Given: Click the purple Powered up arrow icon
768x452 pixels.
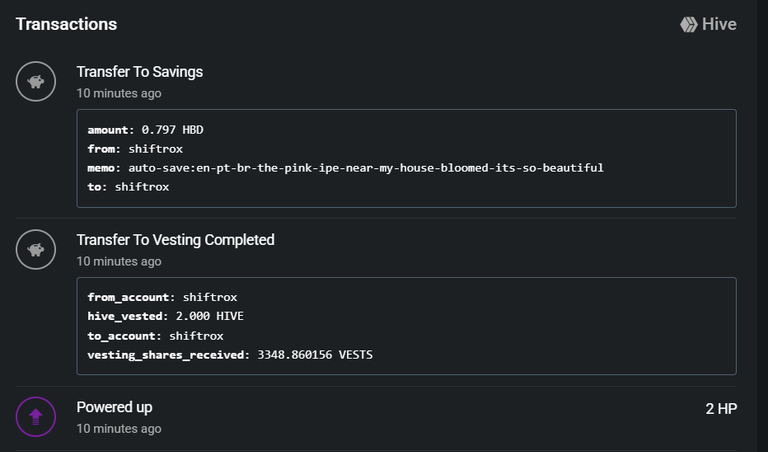Looking at the screenshot, I should tap(36, 417).
